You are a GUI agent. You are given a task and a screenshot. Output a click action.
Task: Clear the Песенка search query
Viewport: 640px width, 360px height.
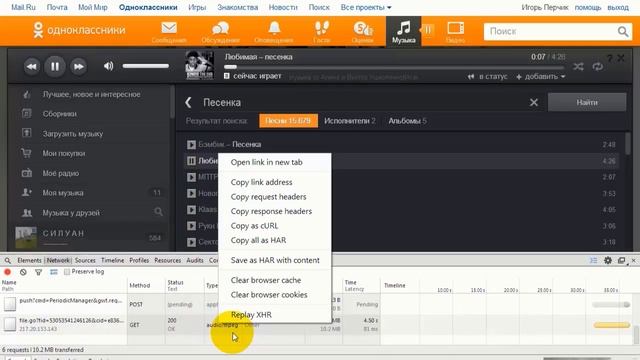pos(533,102)
